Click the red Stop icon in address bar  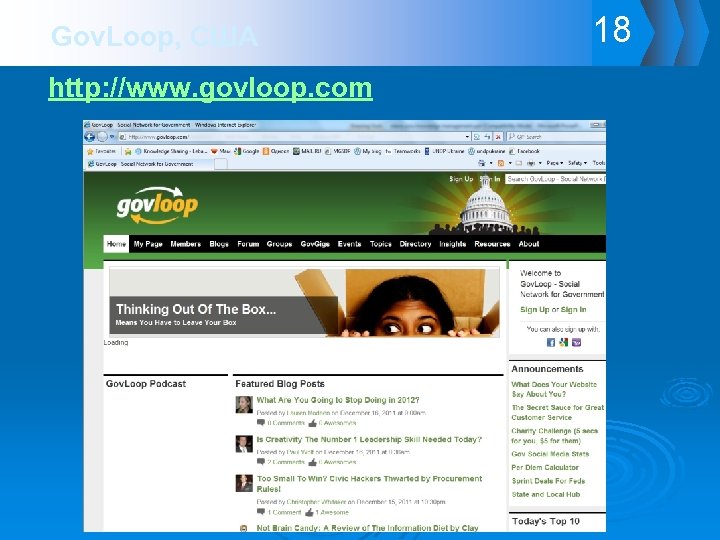click(498, 137)
